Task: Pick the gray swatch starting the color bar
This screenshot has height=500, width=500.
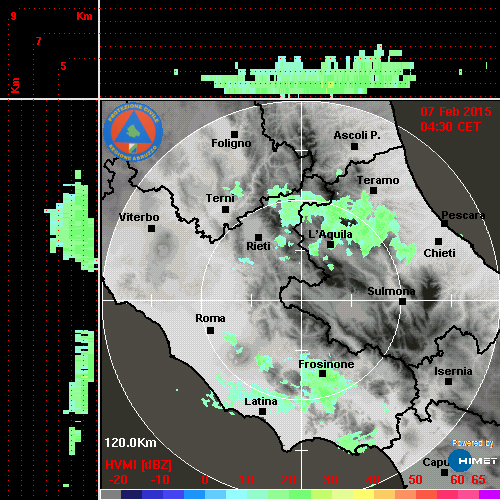Action: click(x=111, y=494)
